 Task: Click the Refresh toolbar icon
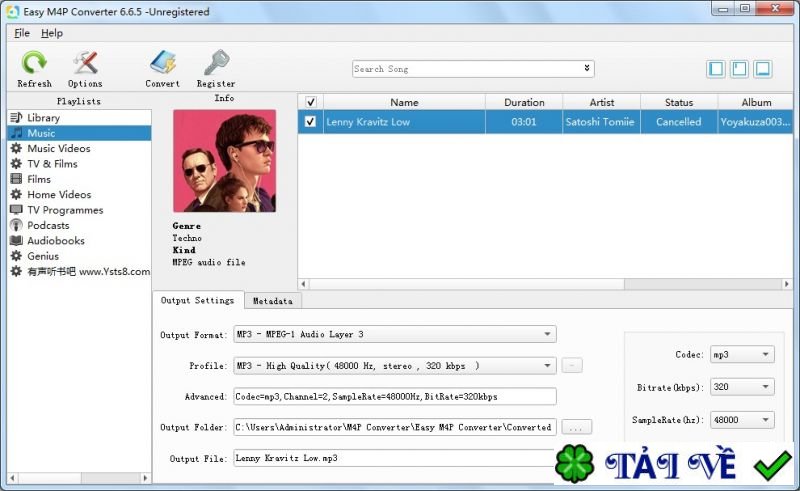pyautogui.click(x=34, y=64)
